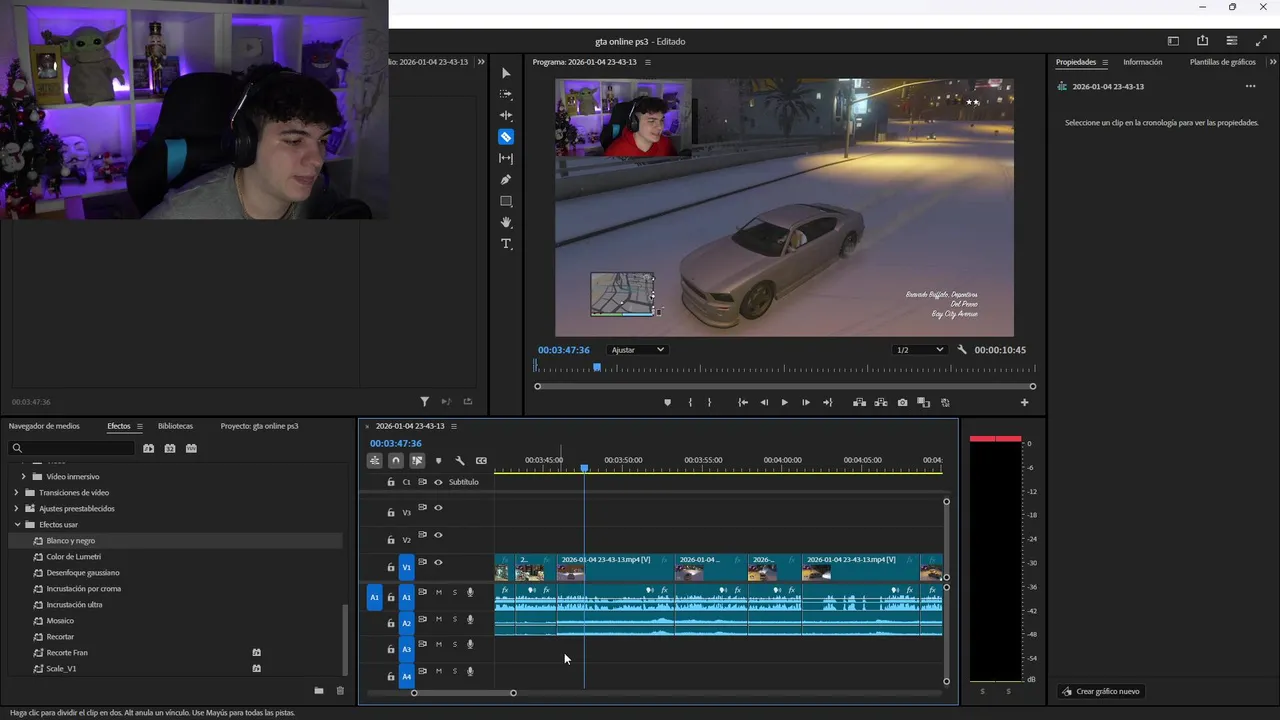
Task: Toggle lock on track V1
Action: (x=391, y=567)
